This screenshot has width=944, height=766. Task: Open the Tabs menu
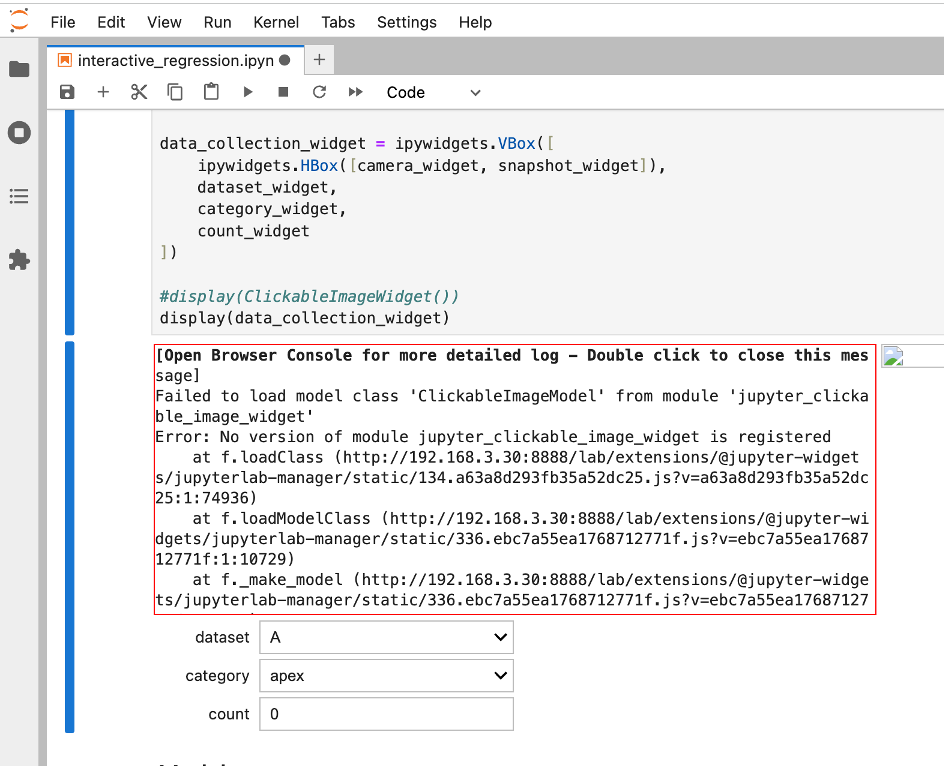pyautogui.click(x=338, y=22)
